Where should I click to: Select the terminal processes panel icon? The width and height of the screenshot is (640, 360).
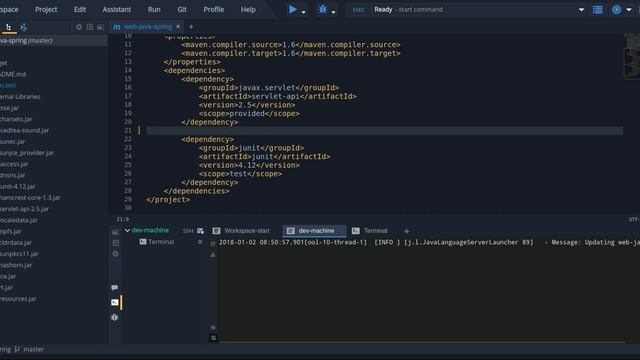pyautogui.click(x=115, y=302)
